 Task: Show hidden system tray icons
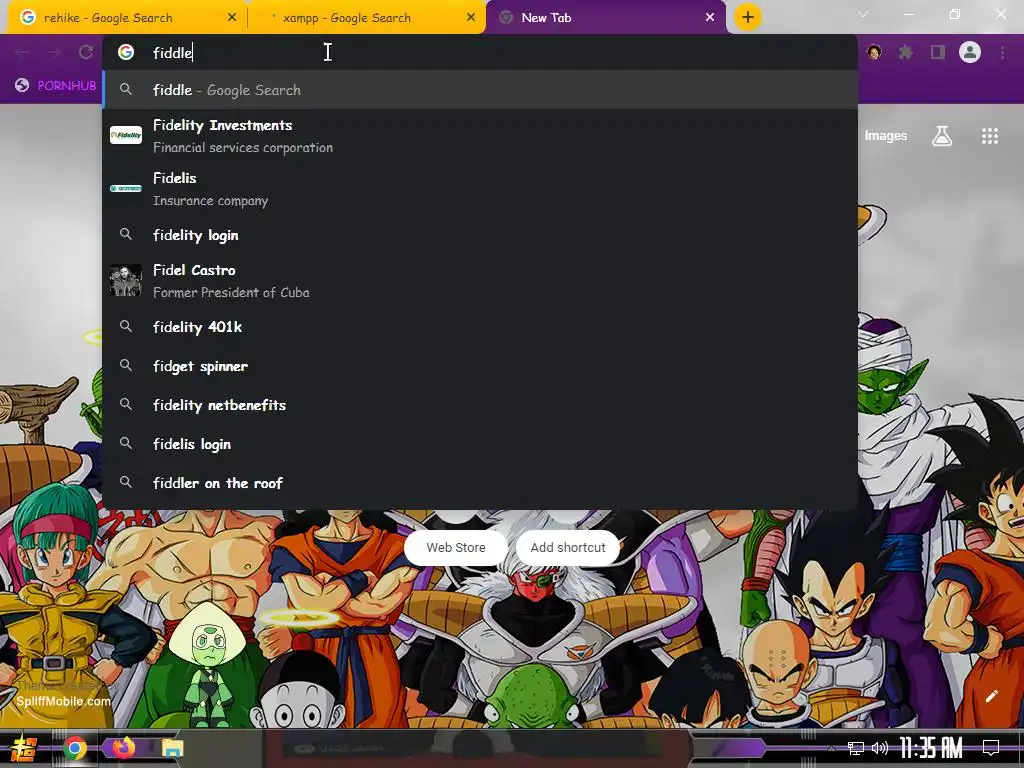[x=831, y=748]
